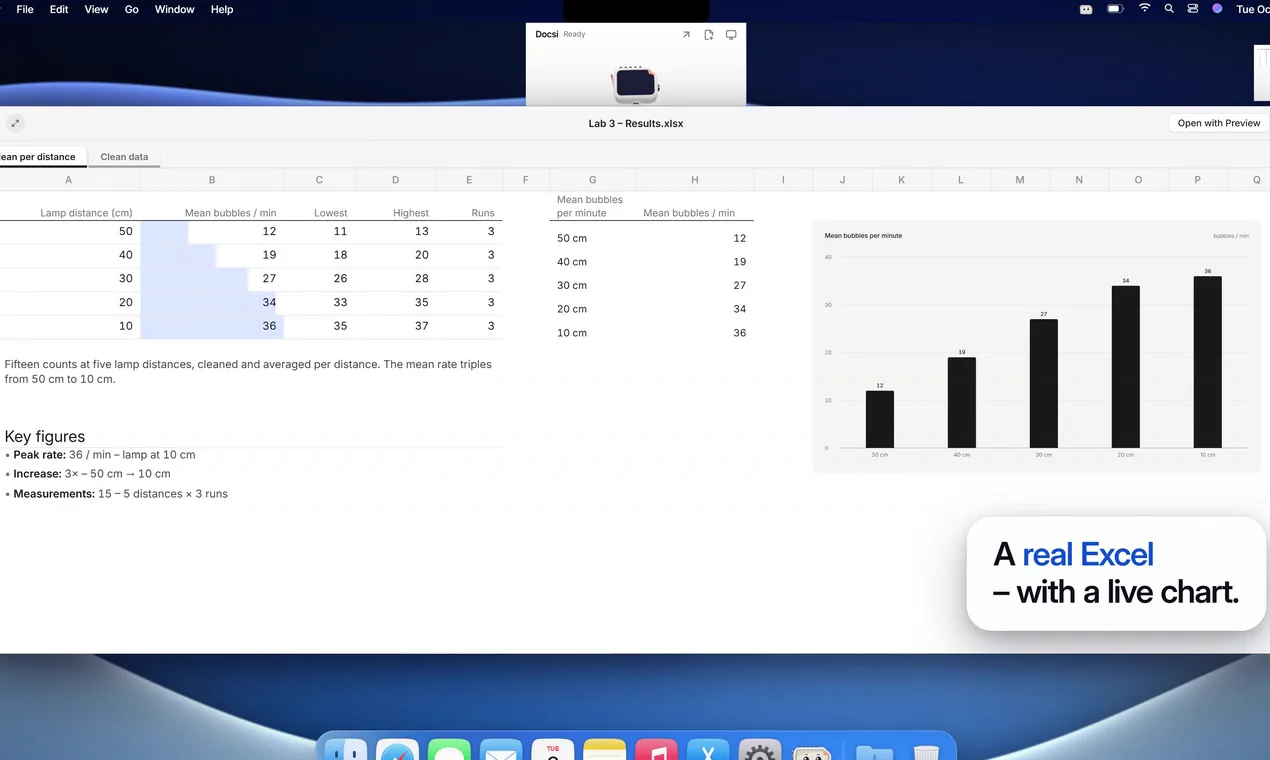Select column B header
This screenshot has width=1270, height=760.
(212, 180)
